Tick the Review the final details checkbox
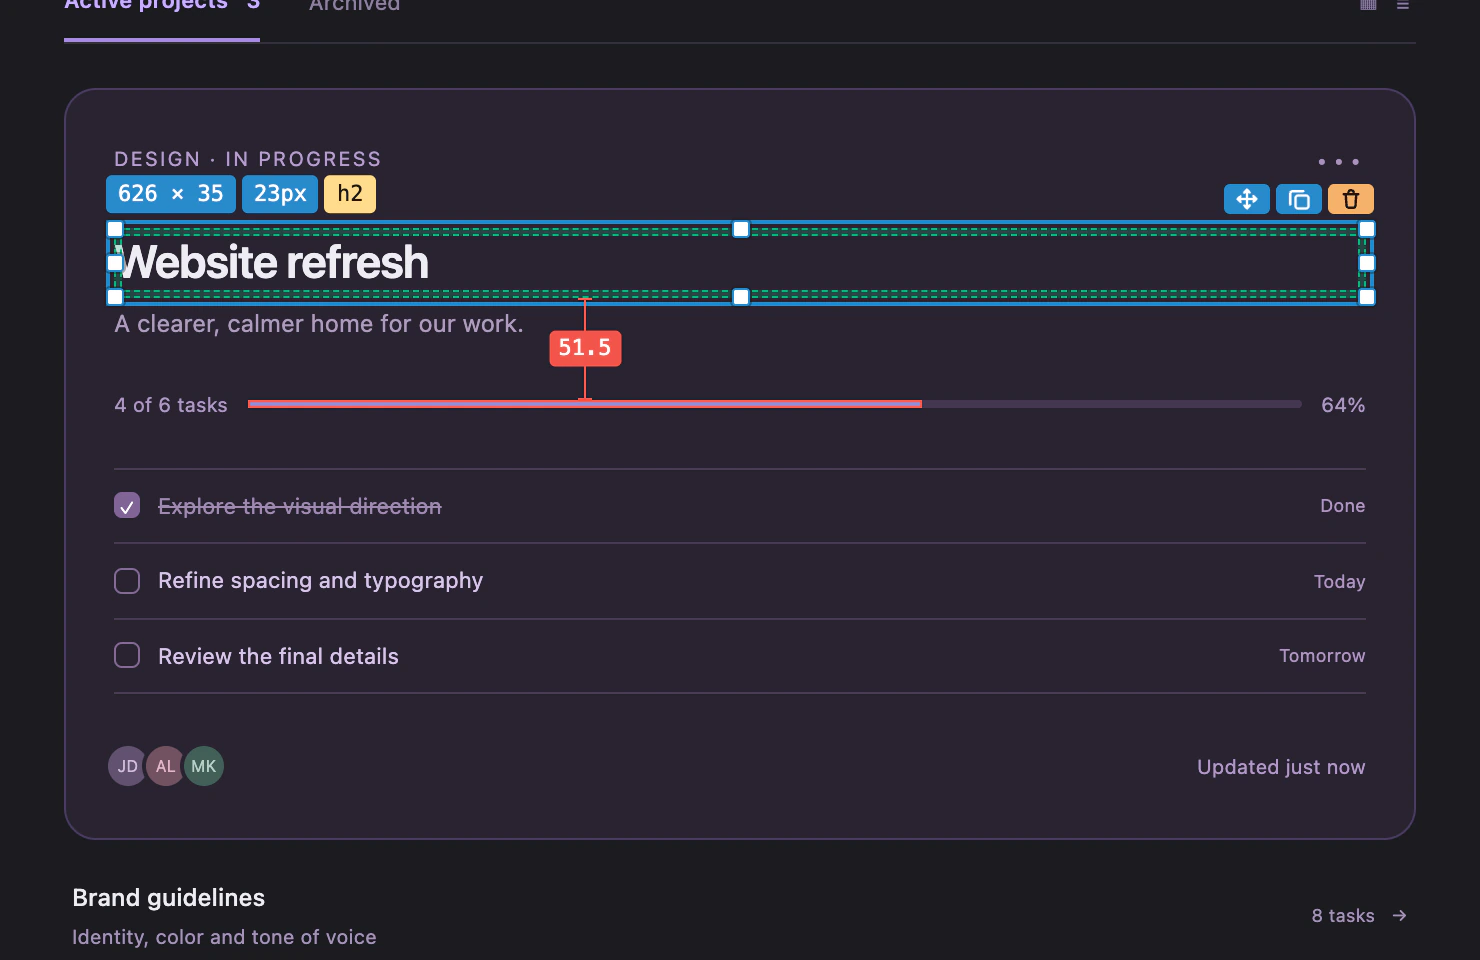 (x=127, y=655)
